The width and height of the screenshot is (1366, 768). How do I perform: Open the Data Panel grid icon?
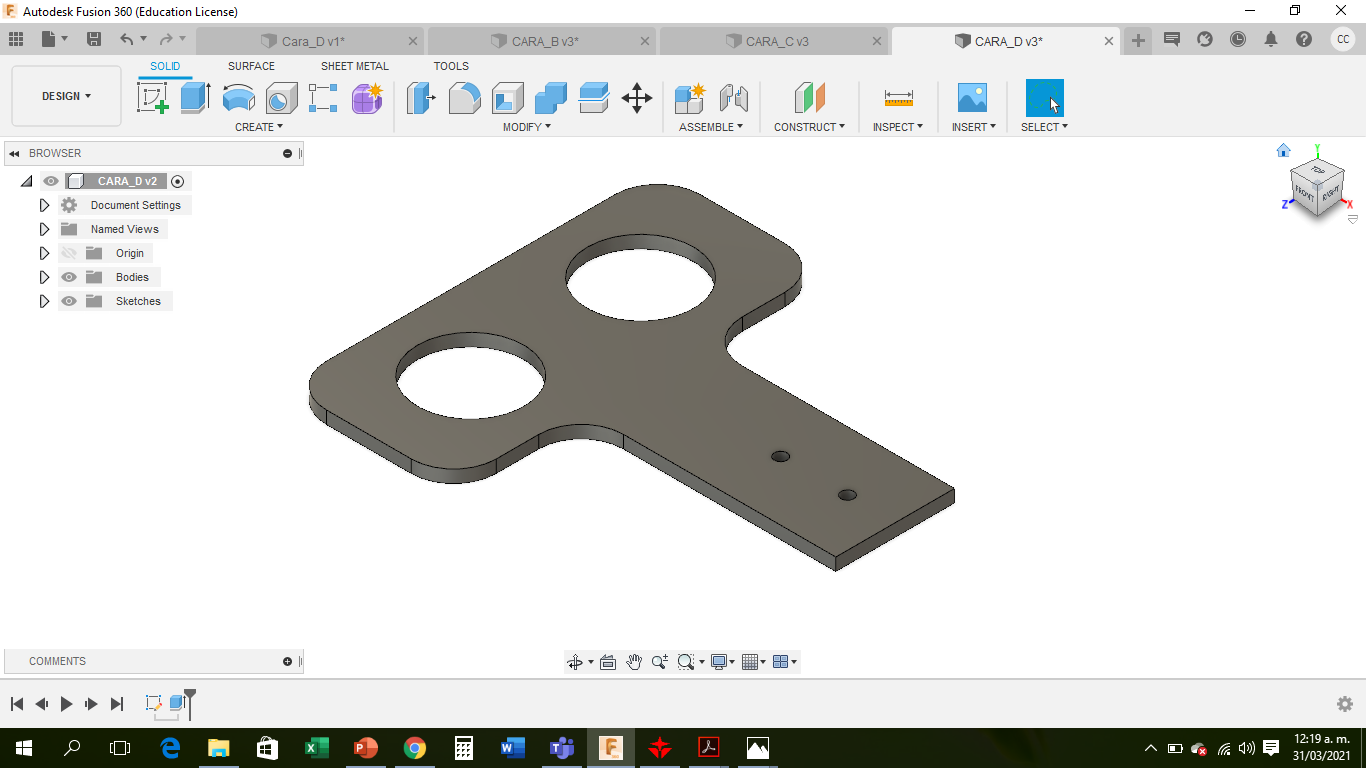point(16,39)
